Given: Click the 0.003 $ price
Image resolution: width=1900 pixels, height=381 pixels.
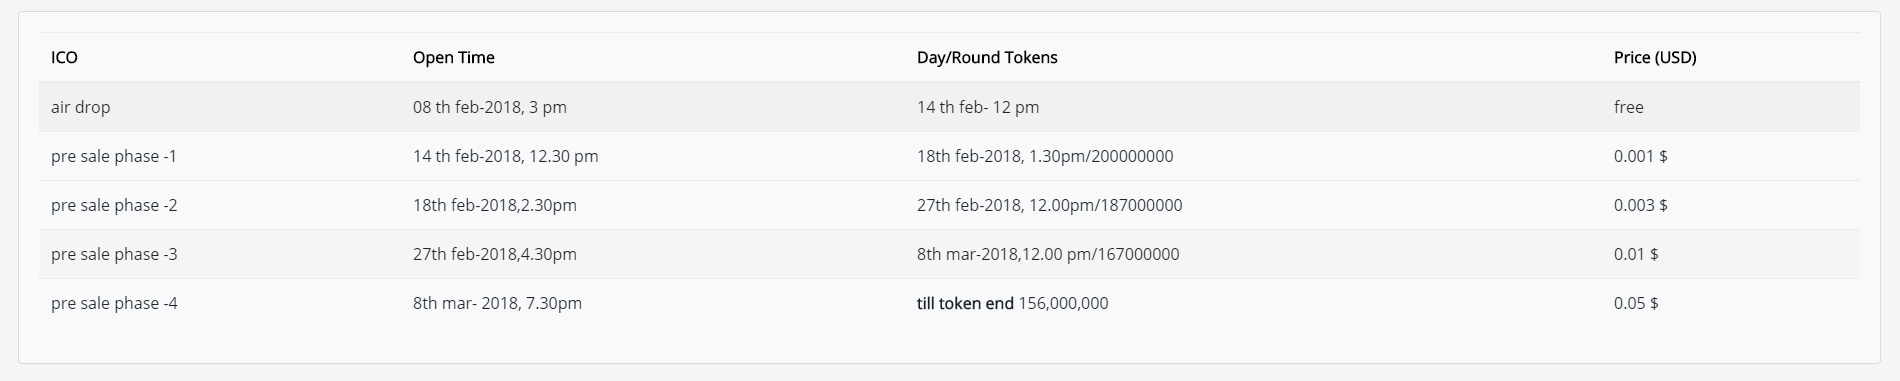Looking at the screenshot, I should click(x=1641, y=205).
